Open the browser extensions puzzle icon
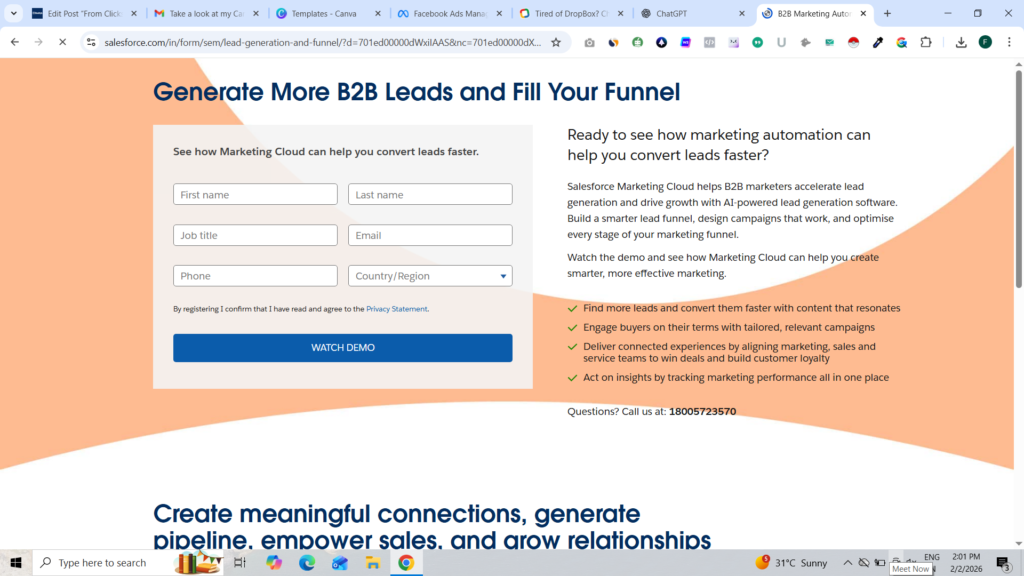This screenshot has width=1024, height=576. click(925, 42)
